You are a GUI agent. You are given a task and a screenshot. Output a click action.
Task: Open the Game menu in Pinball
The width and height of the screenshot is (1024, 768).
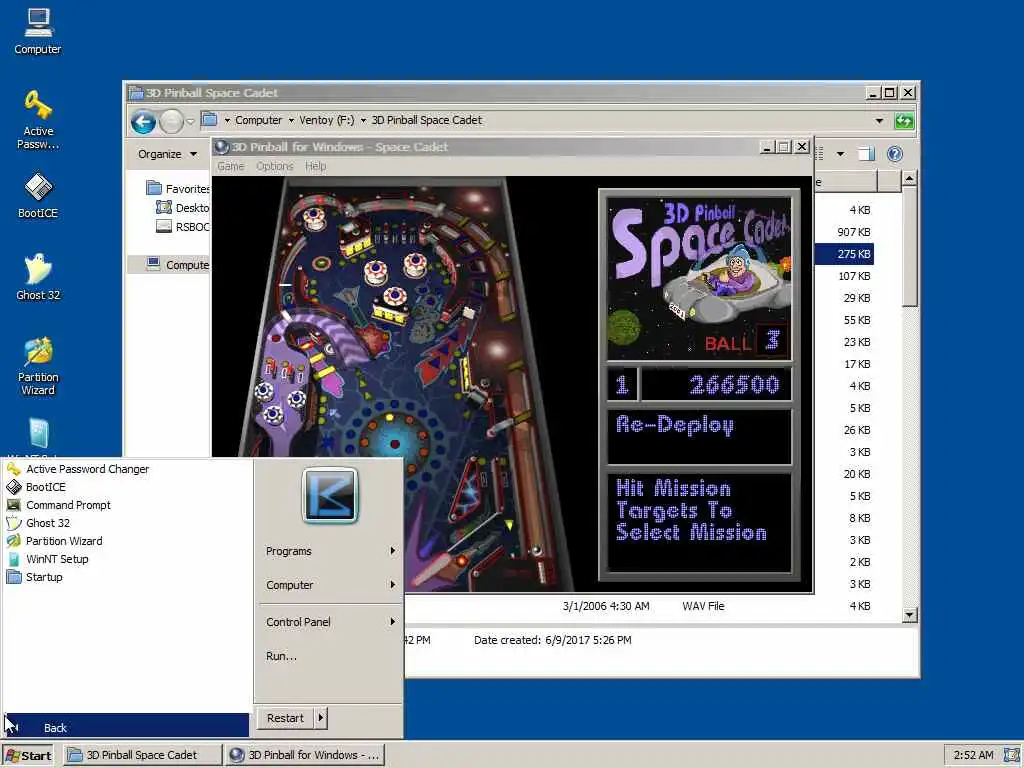231,167
